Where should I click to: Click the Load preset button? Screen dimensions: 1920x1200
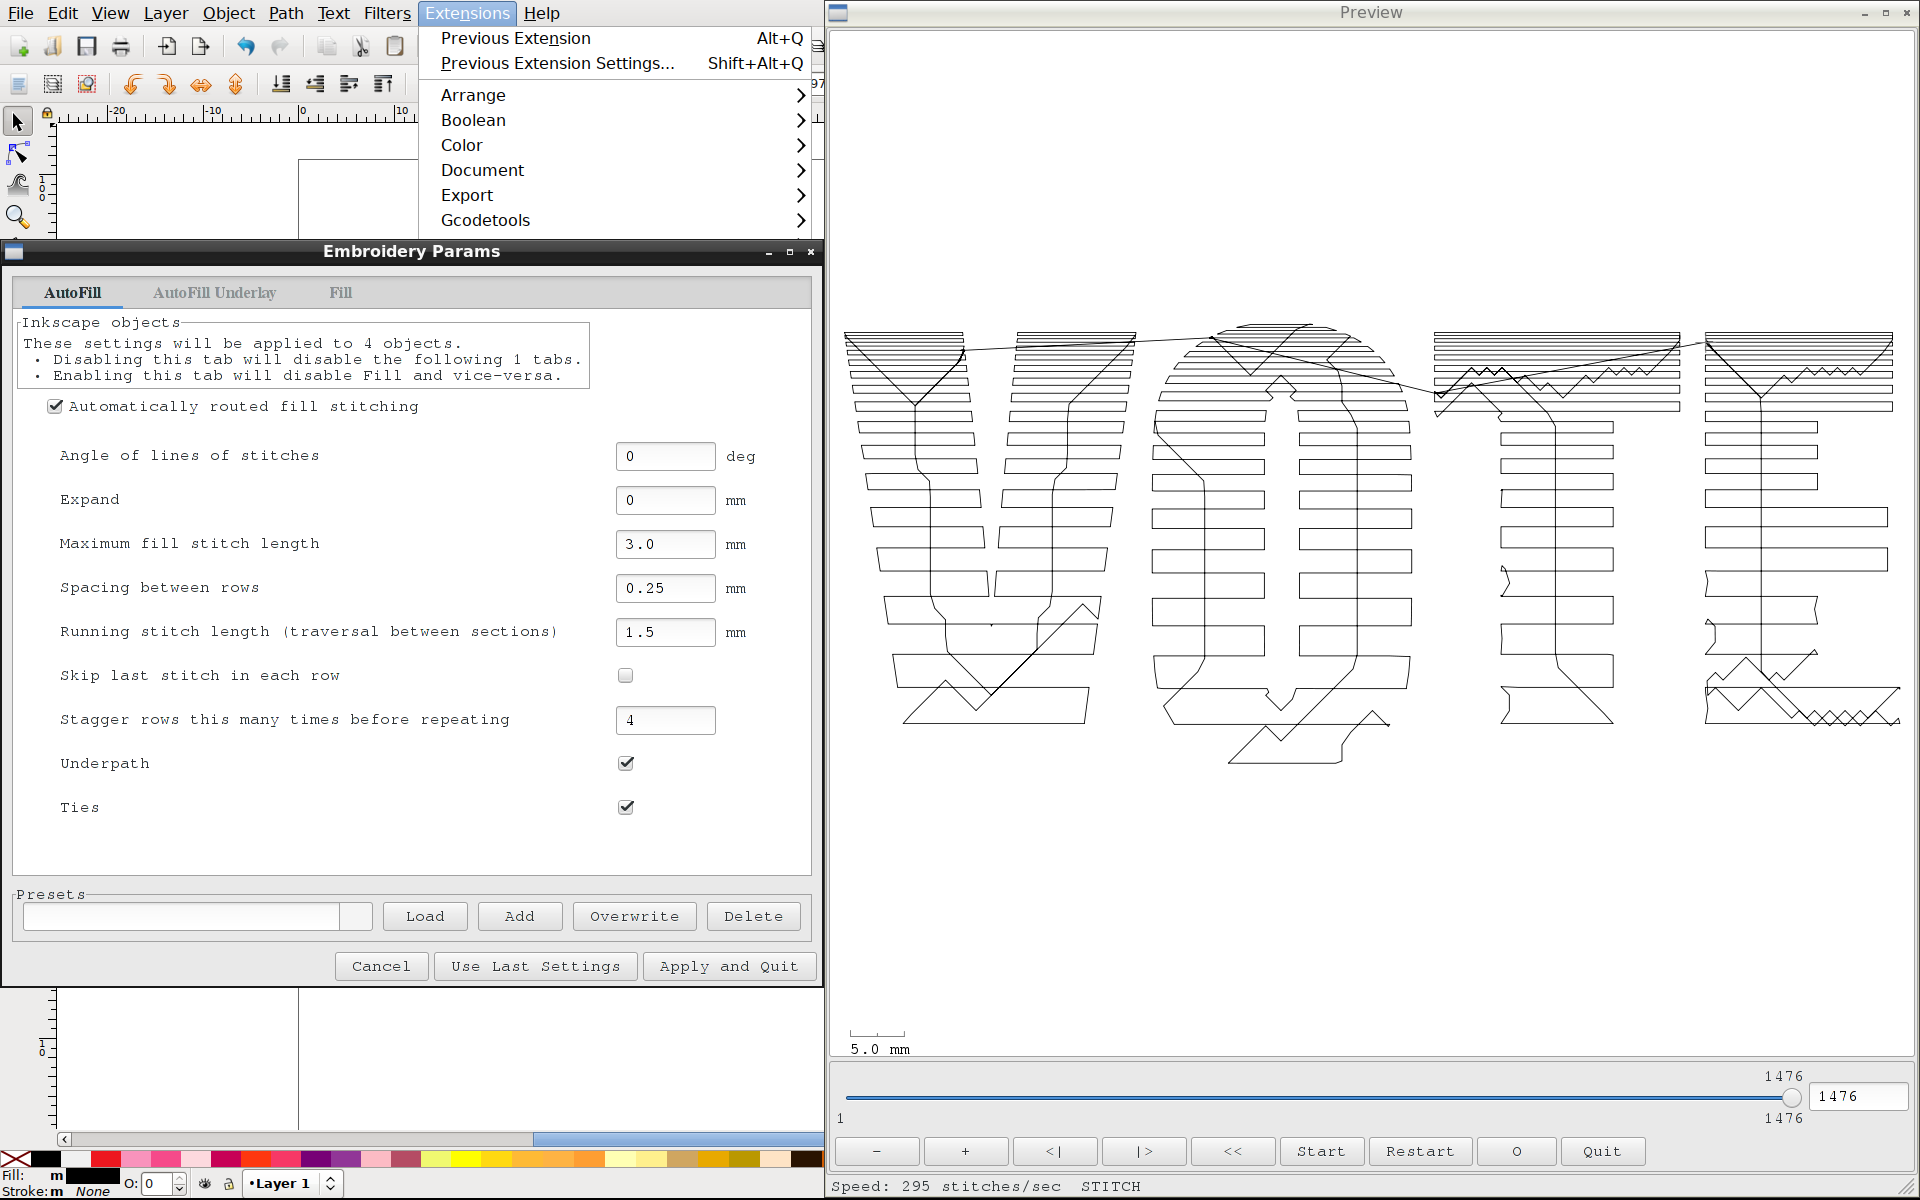pos(424,915)
